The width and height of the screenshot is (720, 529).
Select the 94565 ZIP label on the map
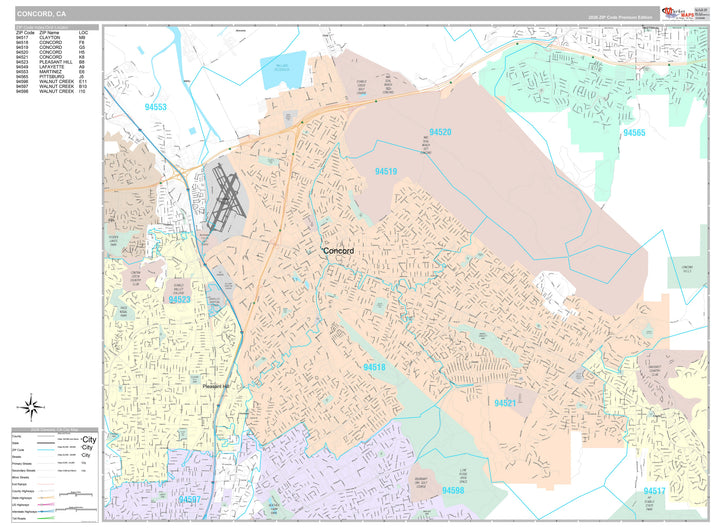(634, 133)
